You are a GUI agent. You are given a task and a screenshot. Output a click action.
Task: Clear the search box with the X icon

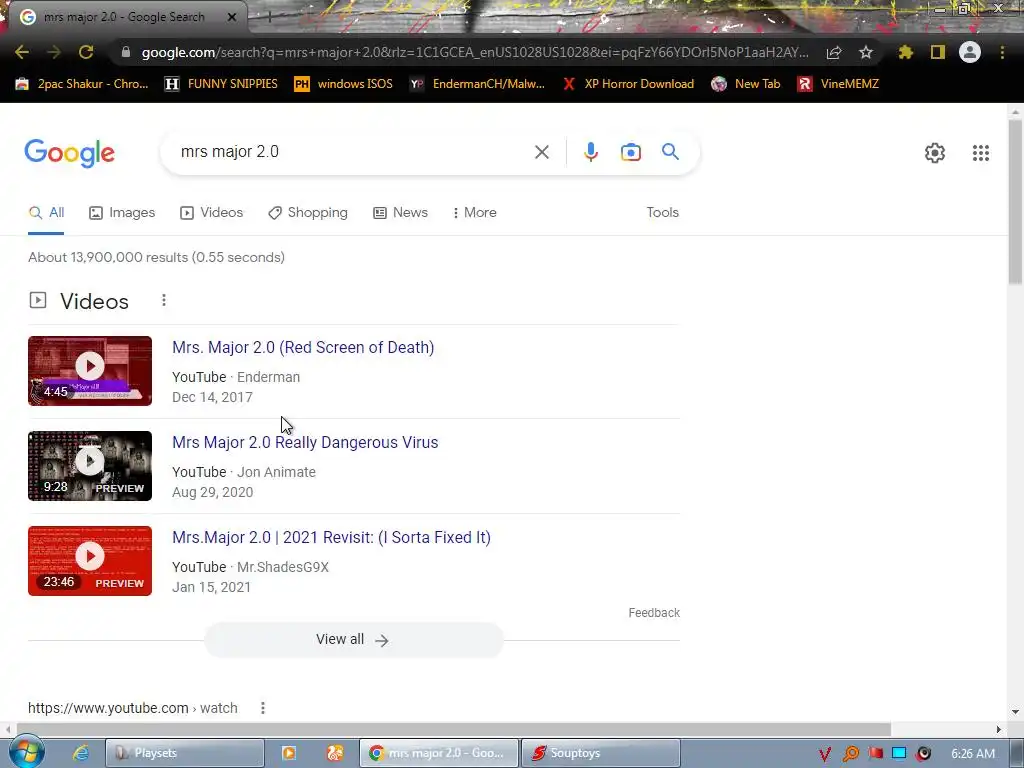(541, 152)
